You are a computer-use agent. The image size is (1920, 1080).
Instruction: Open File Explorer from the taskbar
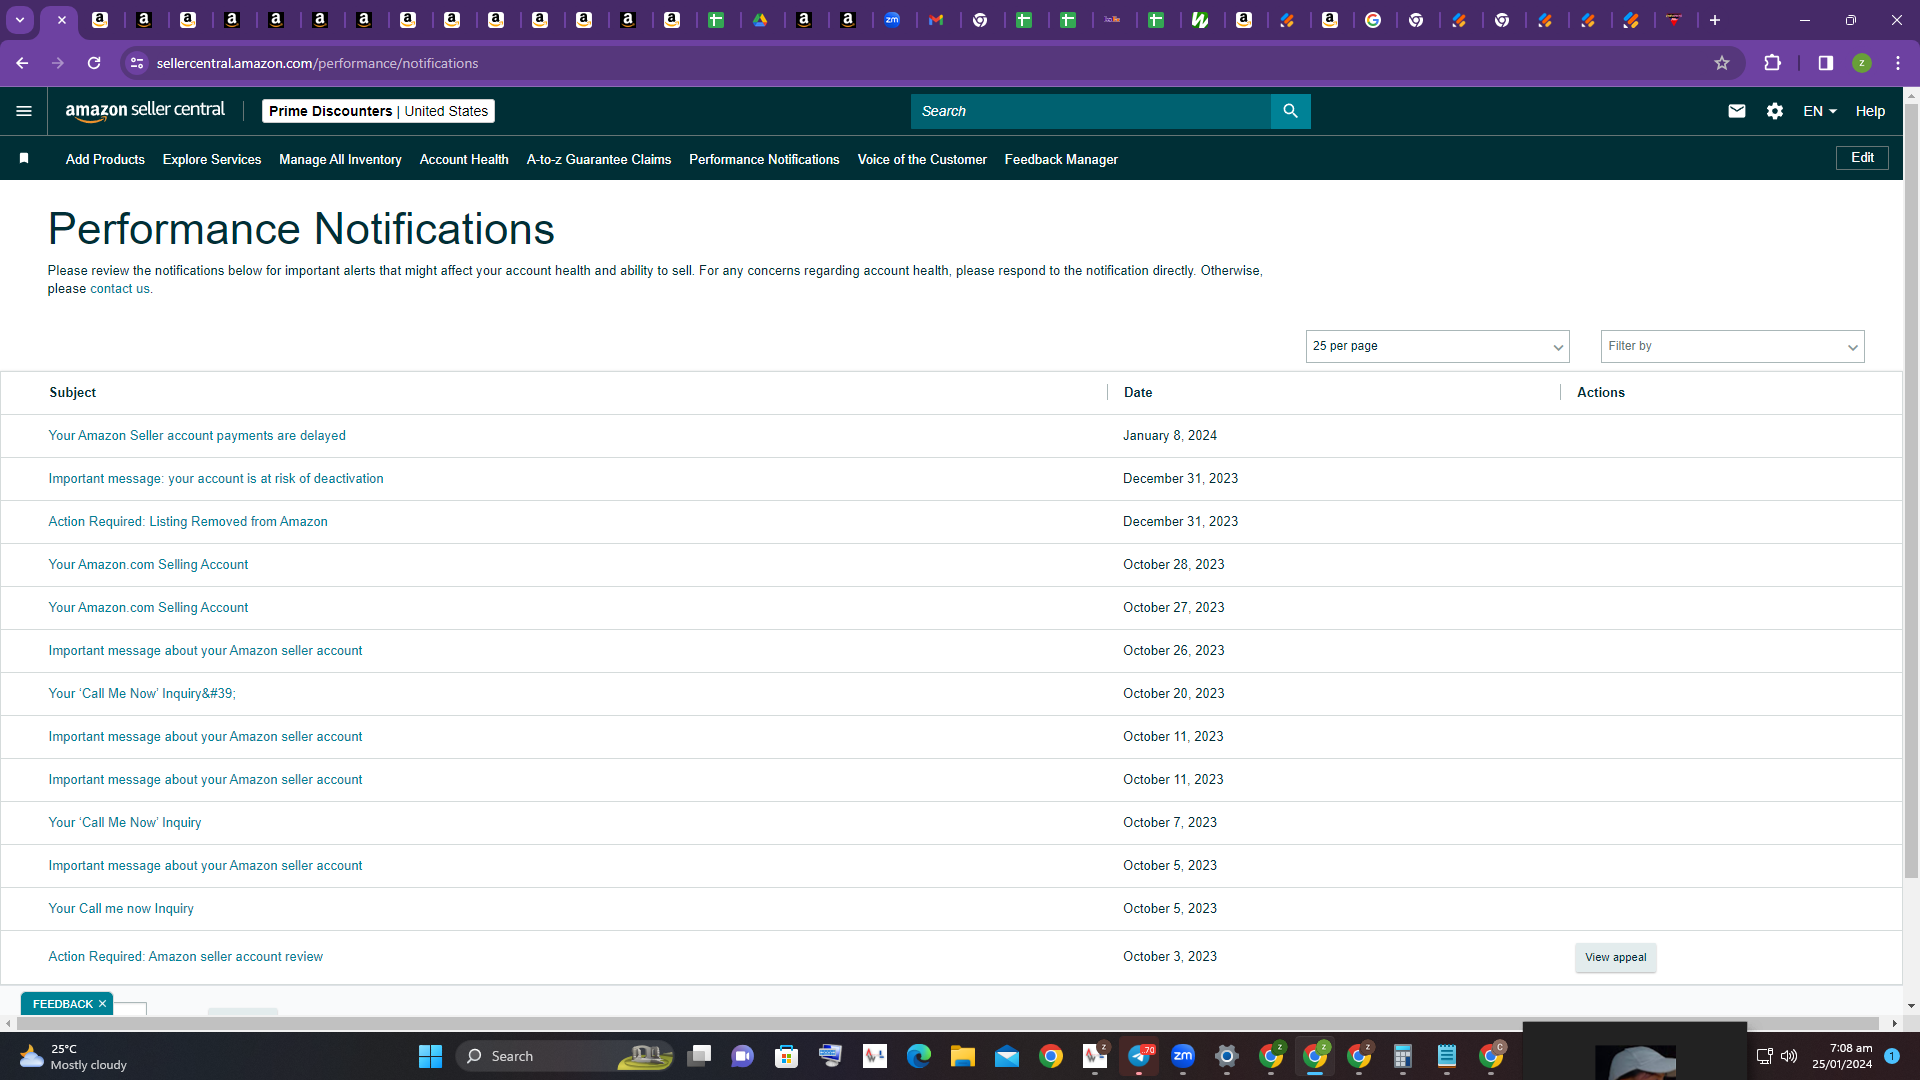click(963, 1056)
